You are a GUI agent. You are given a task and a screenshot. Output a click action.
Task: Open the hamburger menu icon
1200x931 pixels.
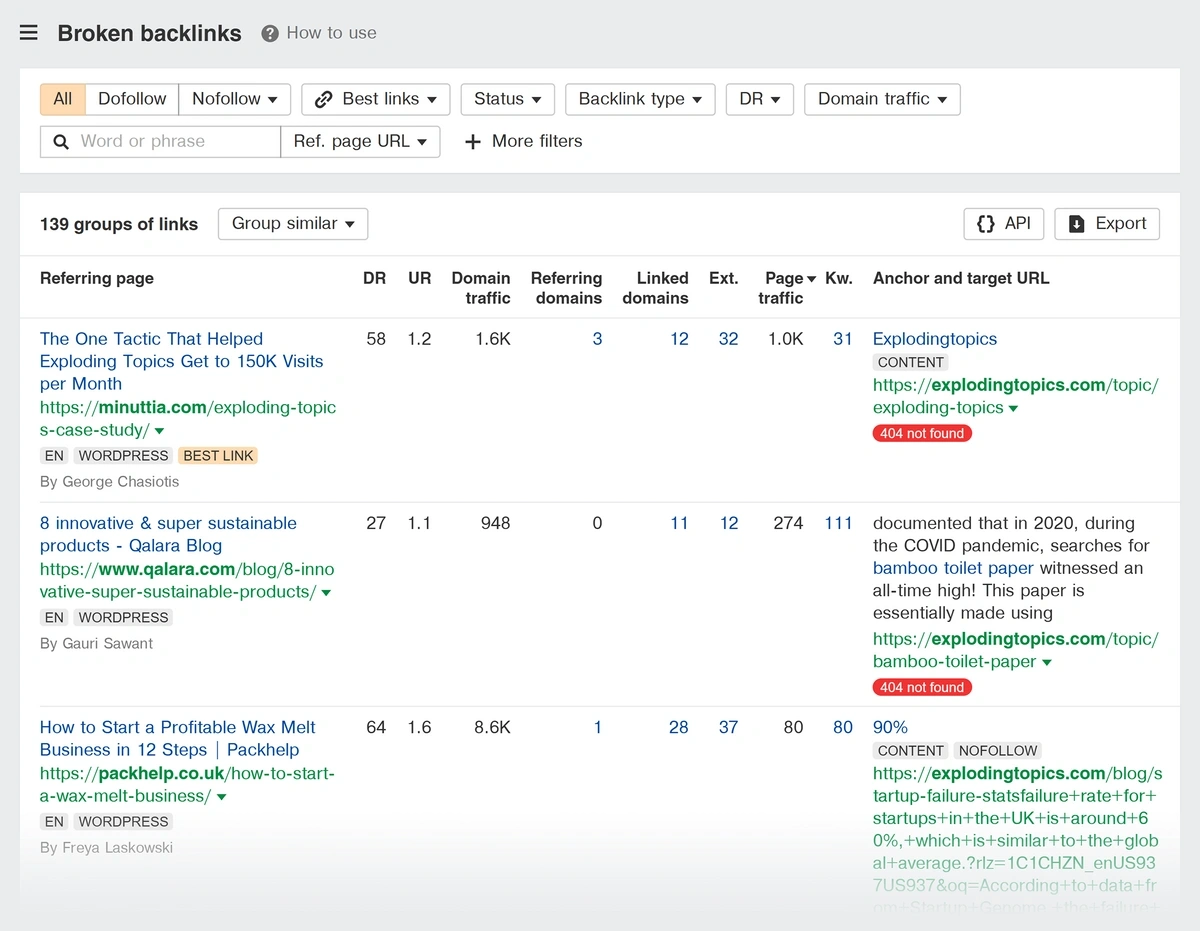pyautogui.click(x=29, y=33)
